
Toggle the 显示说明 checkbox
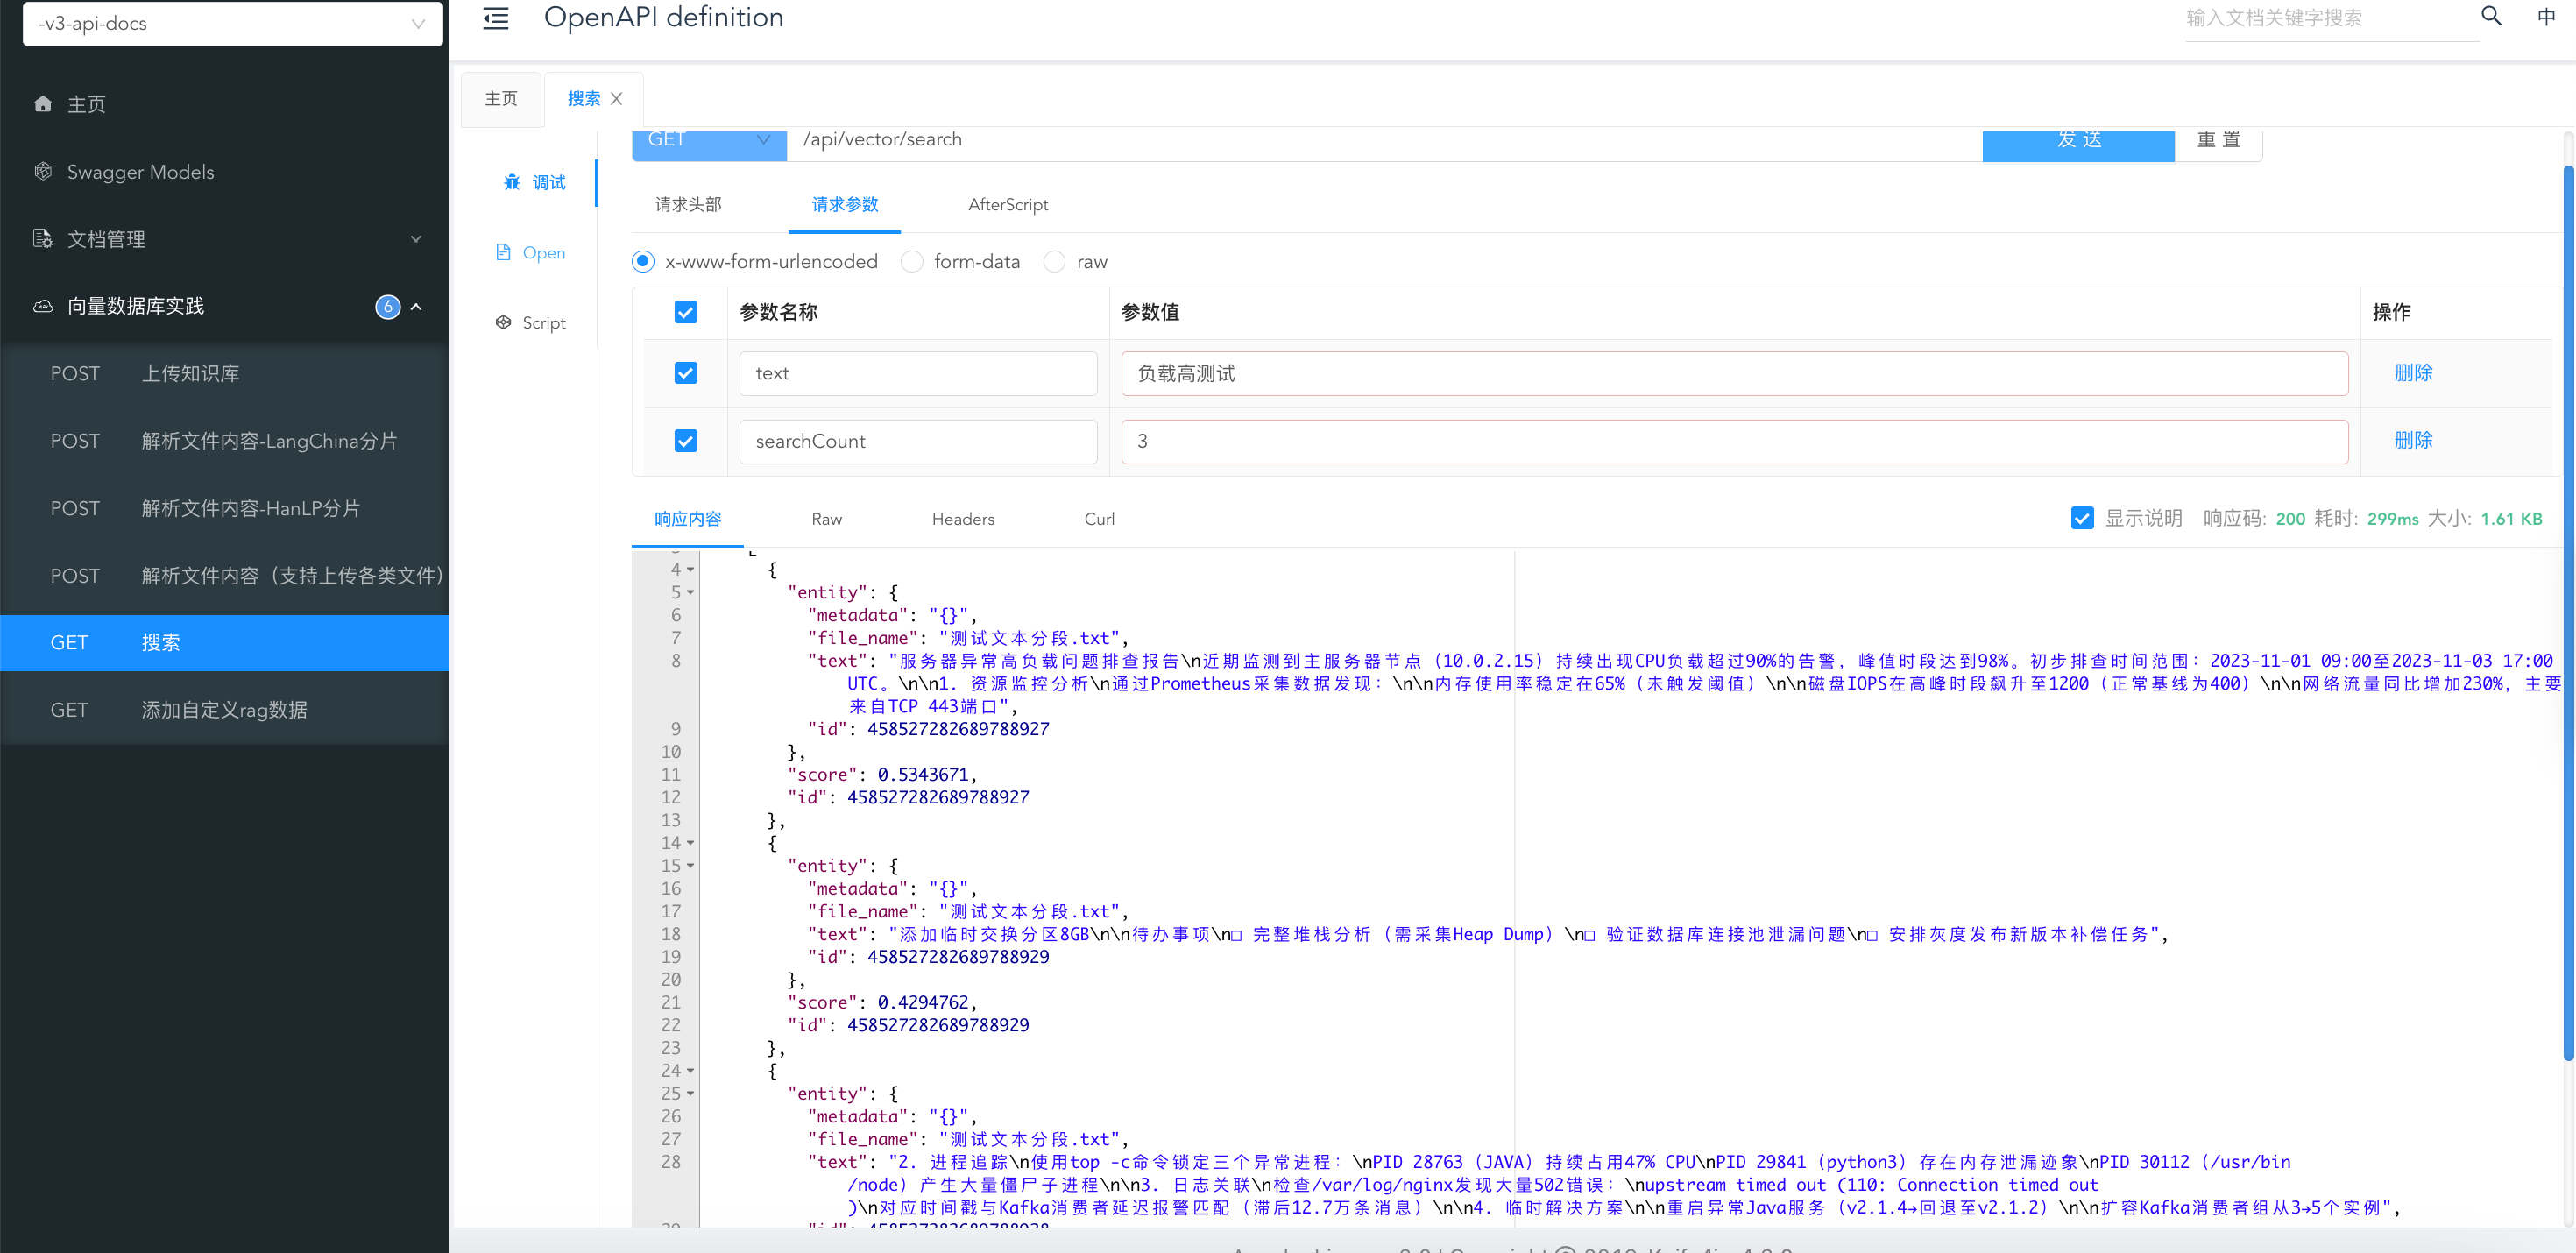point(2082,519)
